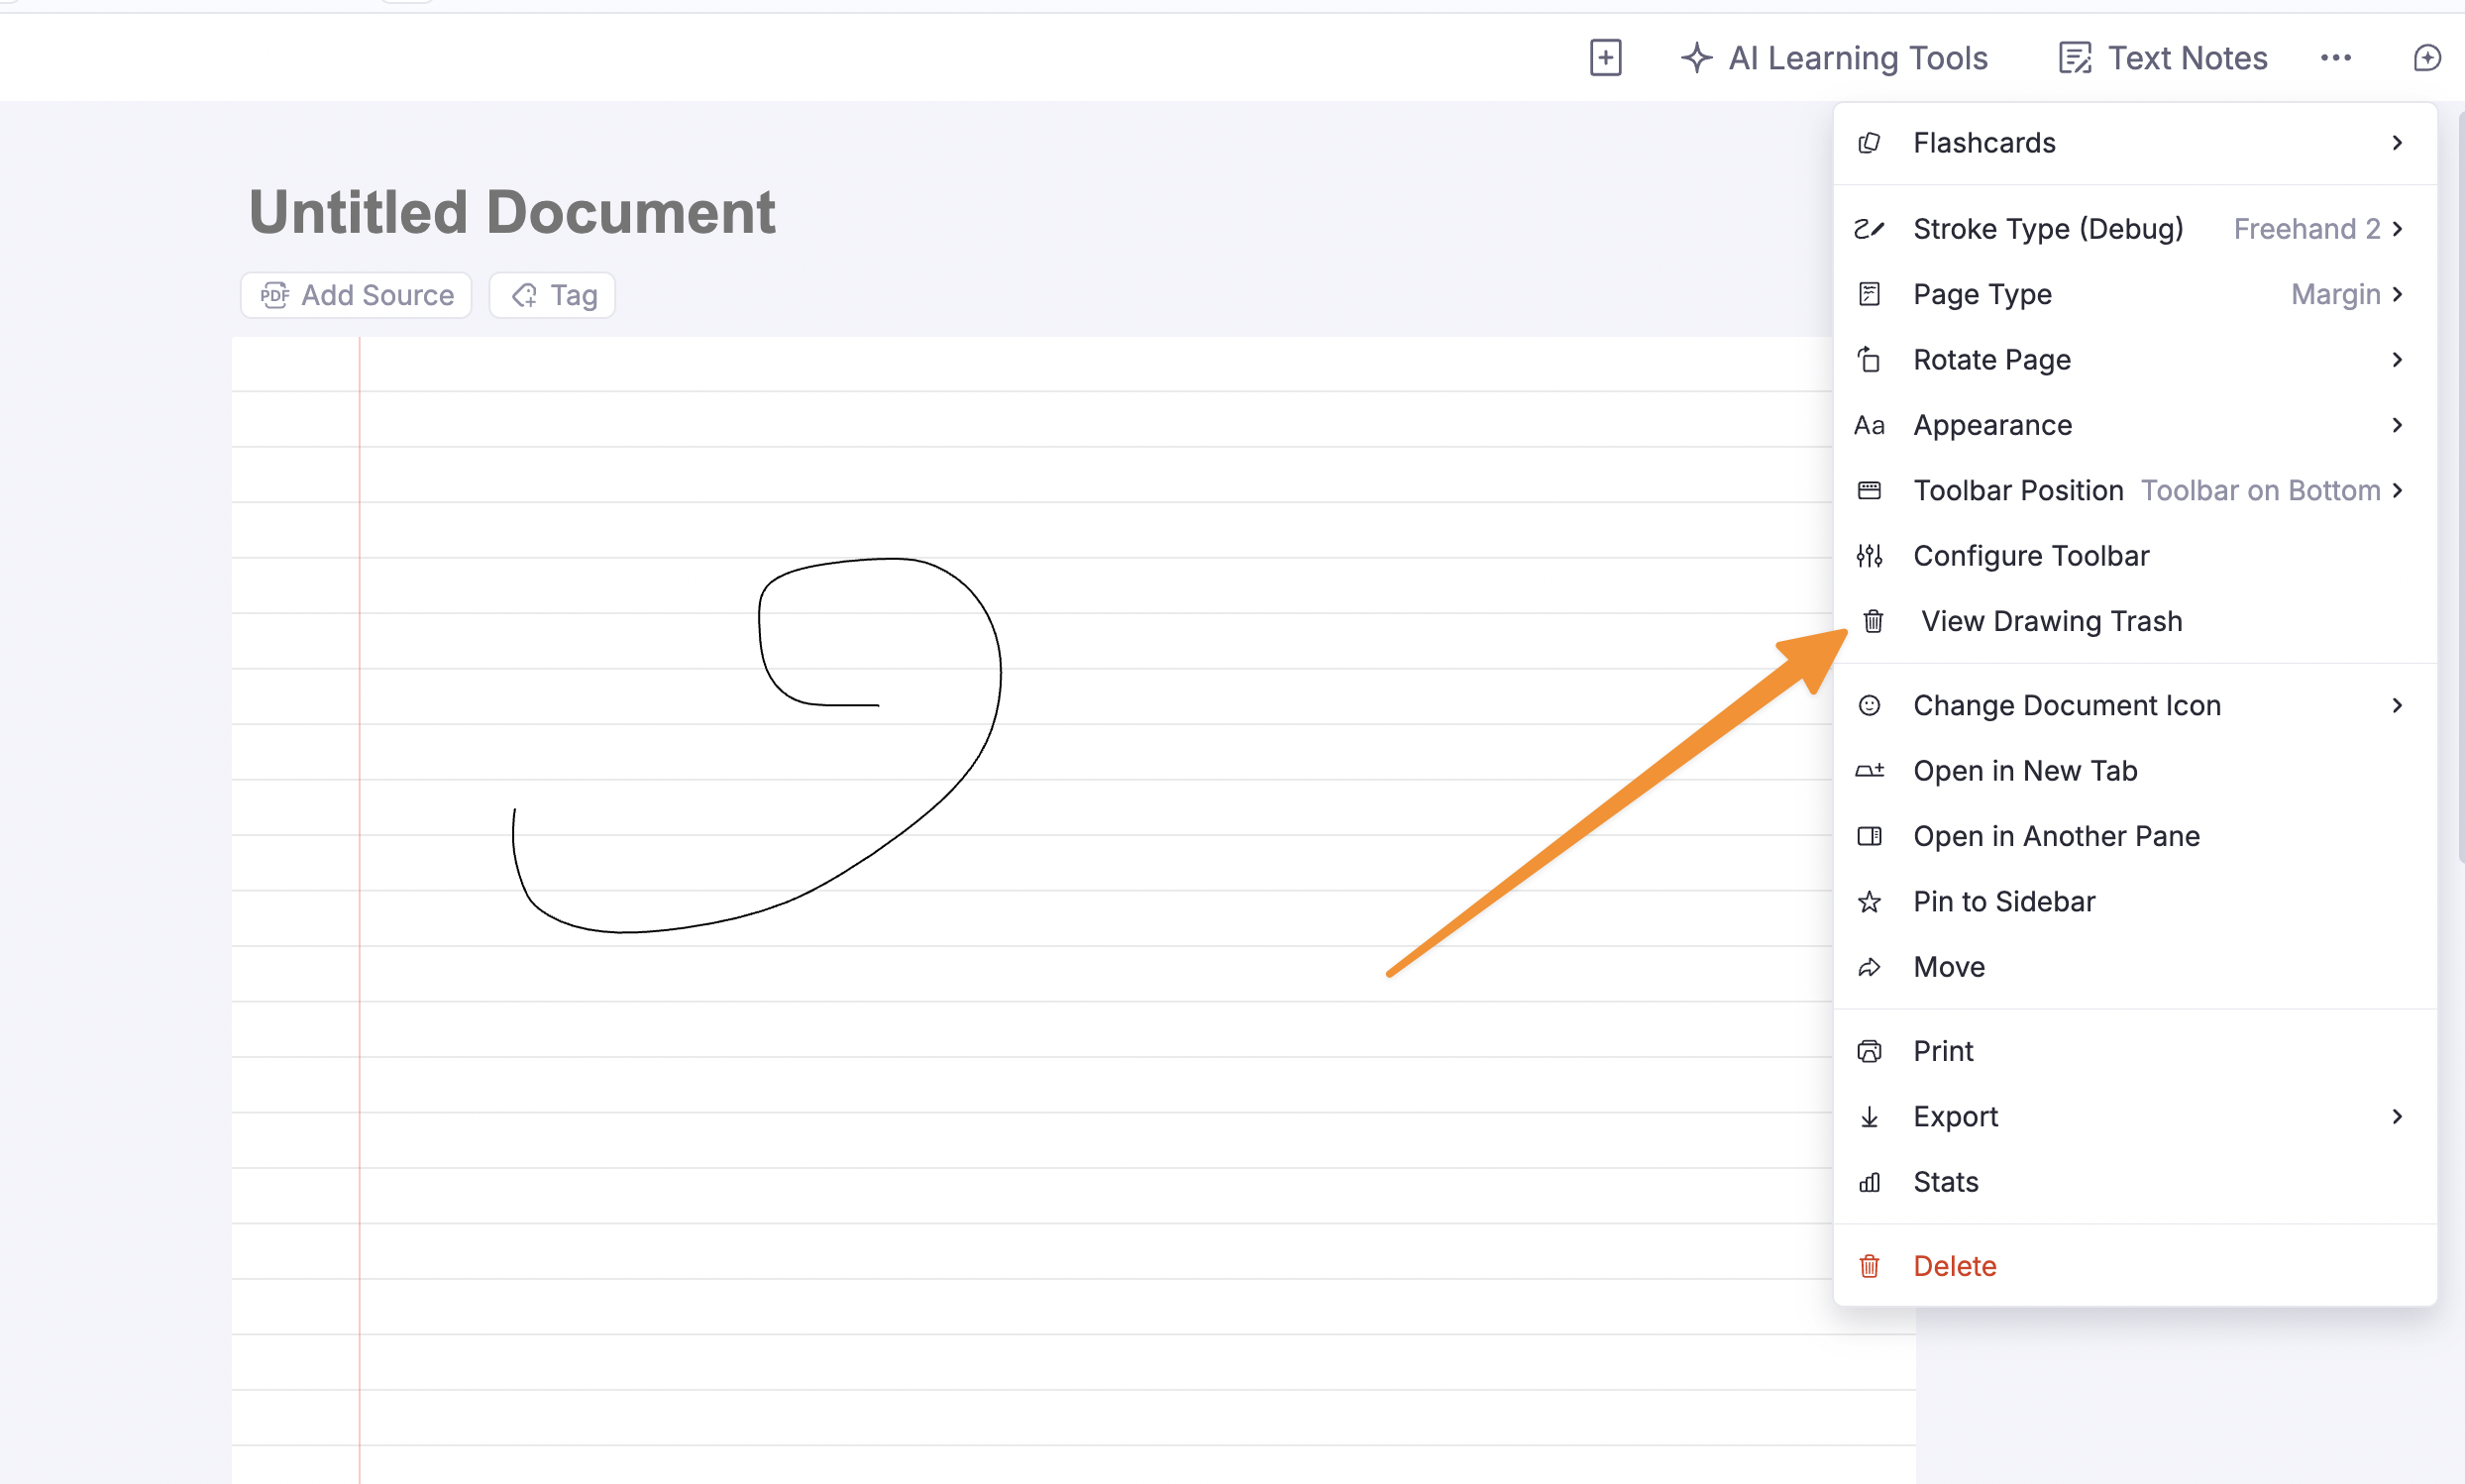2465x1484 pixels.
Task: Click the Pin to Sidebar star icon
Action: pos(1869,902)
